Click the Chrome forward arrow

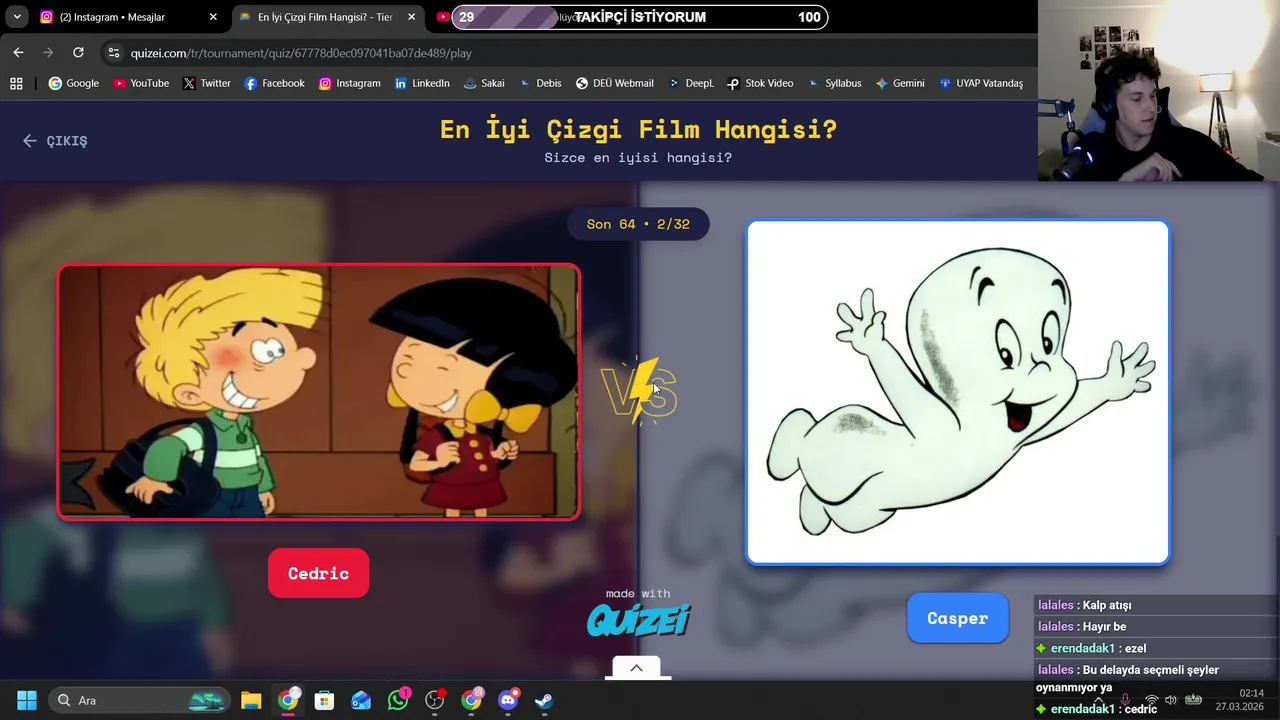[48, 52]
